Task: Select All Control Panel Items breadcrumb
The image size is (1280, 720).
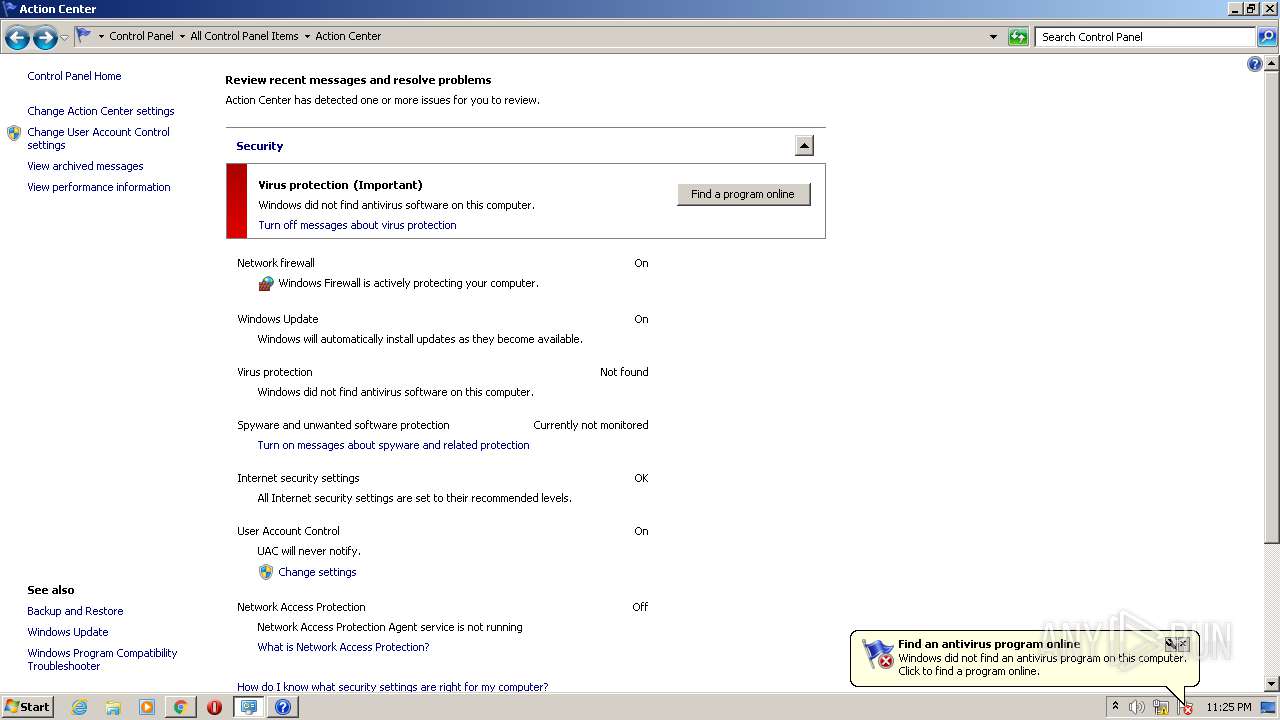Action: (244, 36)
